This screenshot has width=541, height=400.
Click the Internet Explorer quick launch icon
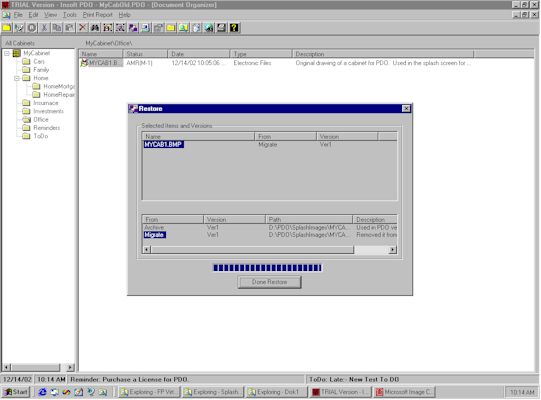[x=42, y=392]
